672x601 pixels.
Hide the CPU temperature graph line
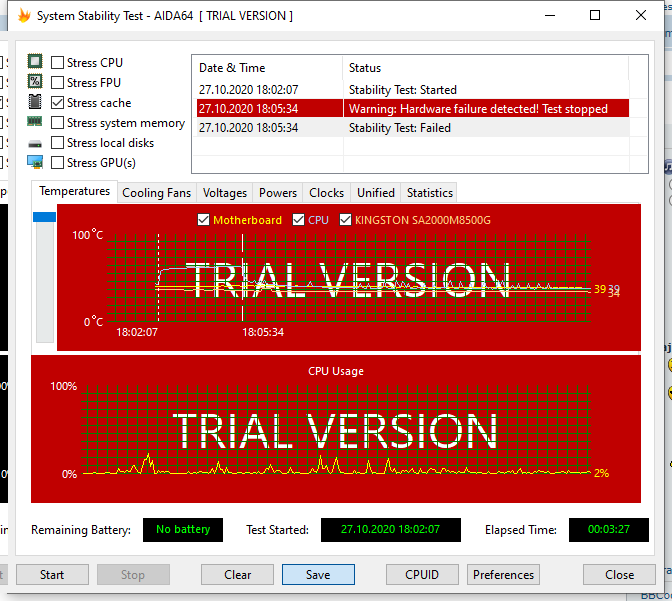tap(298, 220)
